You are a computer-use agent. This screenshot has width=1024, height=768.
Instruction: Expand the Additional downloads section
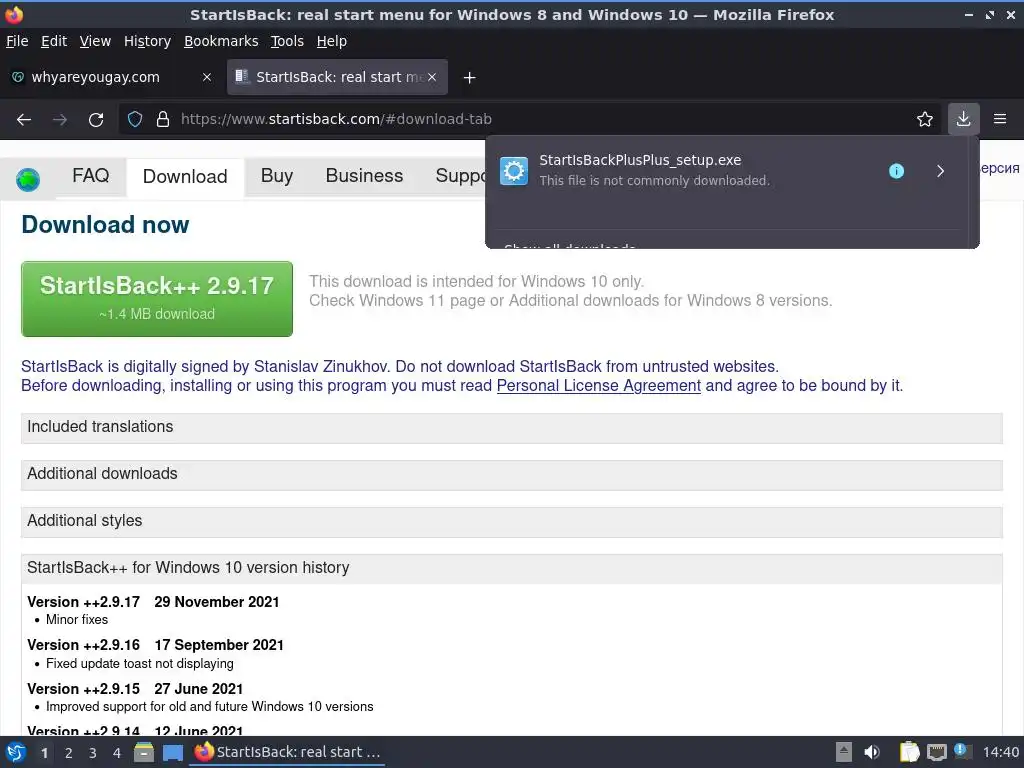[x=511, y=474]
